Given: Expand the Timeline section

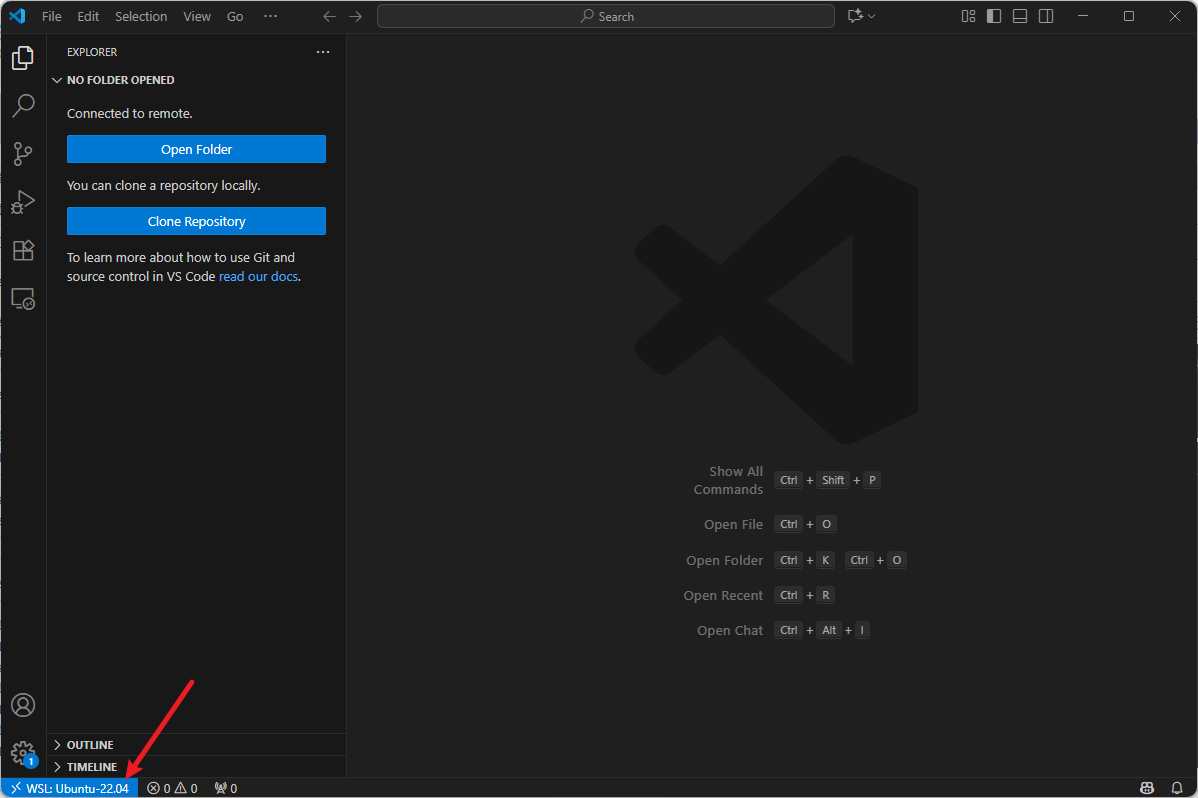Looking at the screenshot, I should [x=196, y=767].
